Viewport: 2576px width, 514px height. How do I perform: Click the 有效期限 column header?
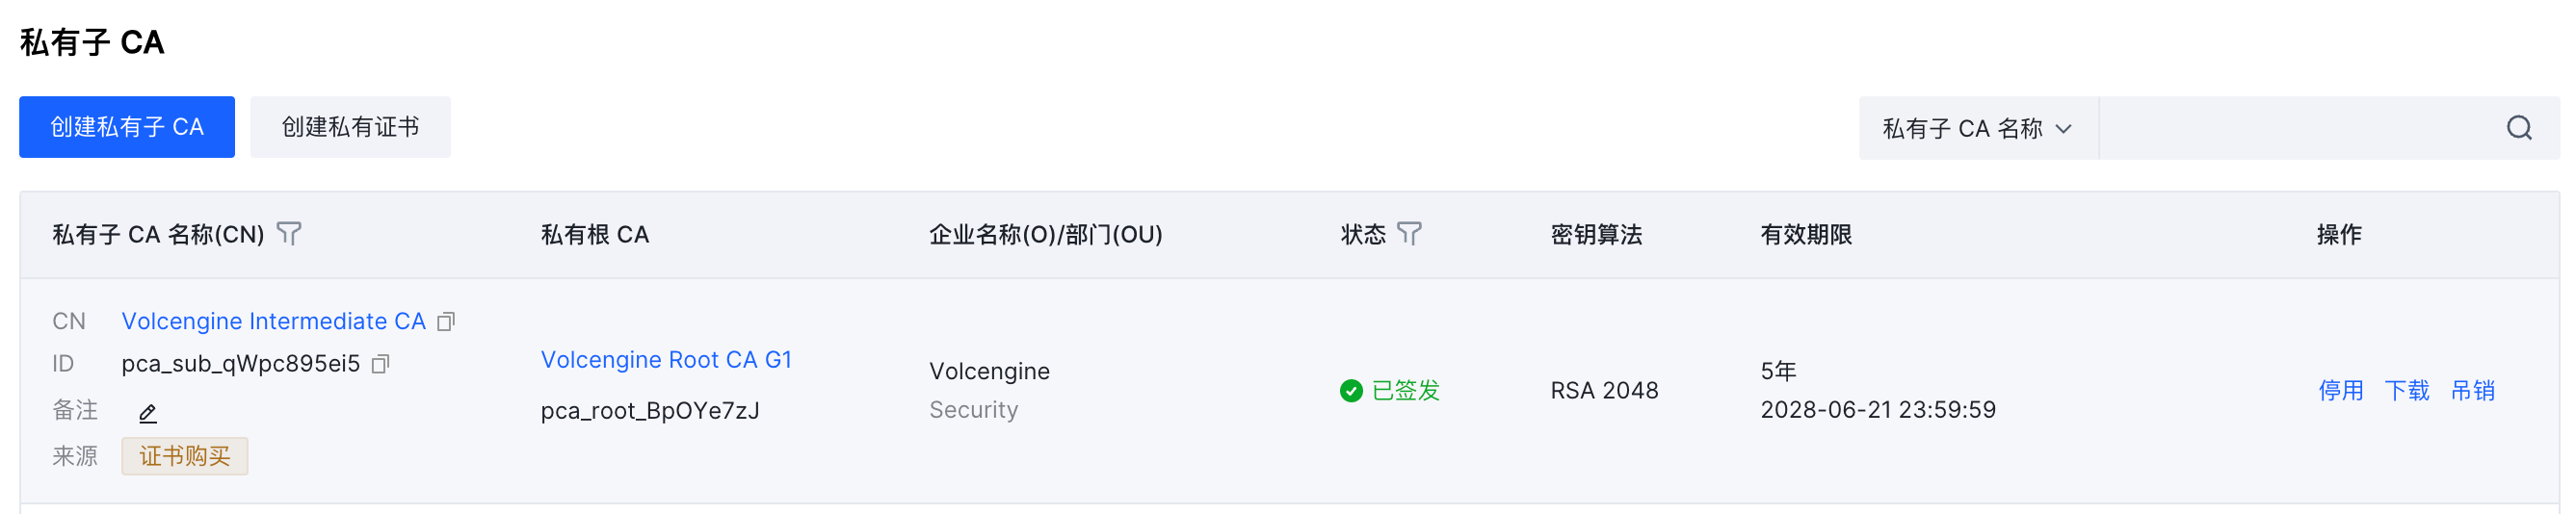[x=1806, y=235]
